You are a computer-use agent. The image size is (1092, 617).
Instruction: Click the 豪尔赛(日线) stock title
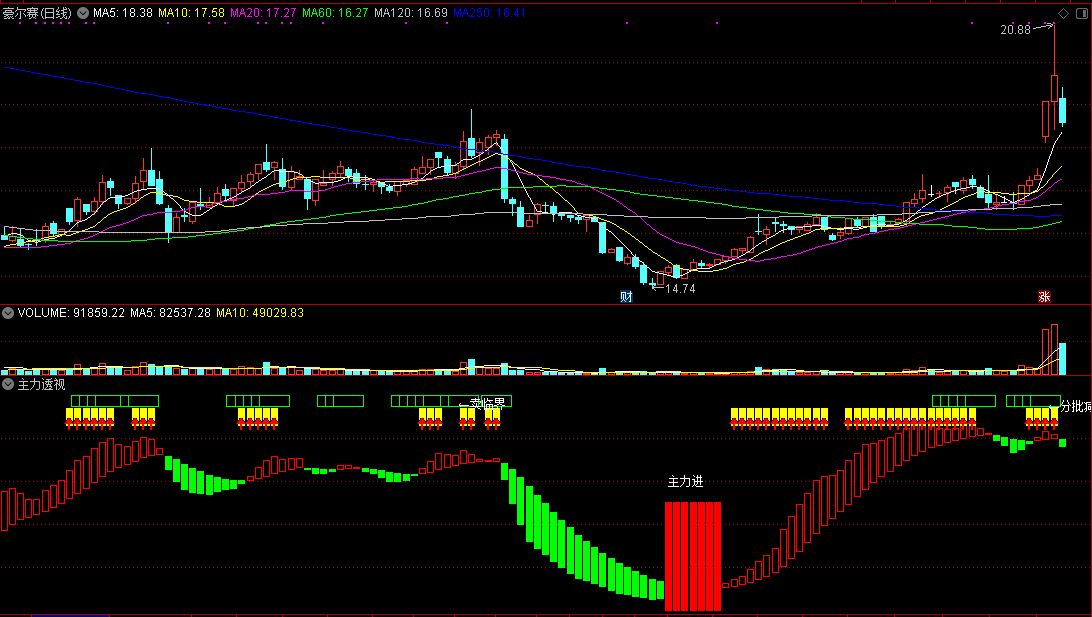(x=37, y=13)
